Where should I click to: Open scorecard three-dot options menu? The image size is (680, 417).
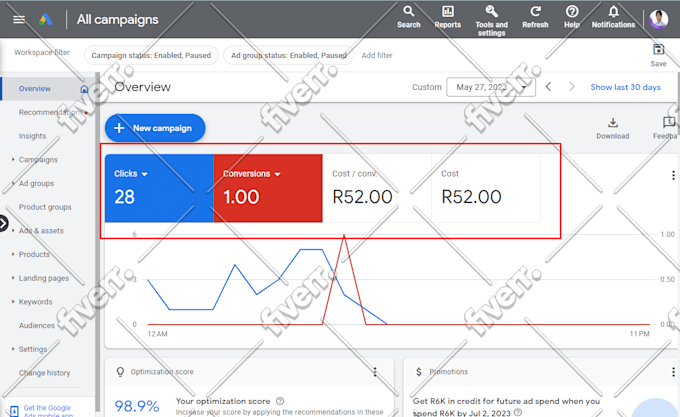(673, 175)
